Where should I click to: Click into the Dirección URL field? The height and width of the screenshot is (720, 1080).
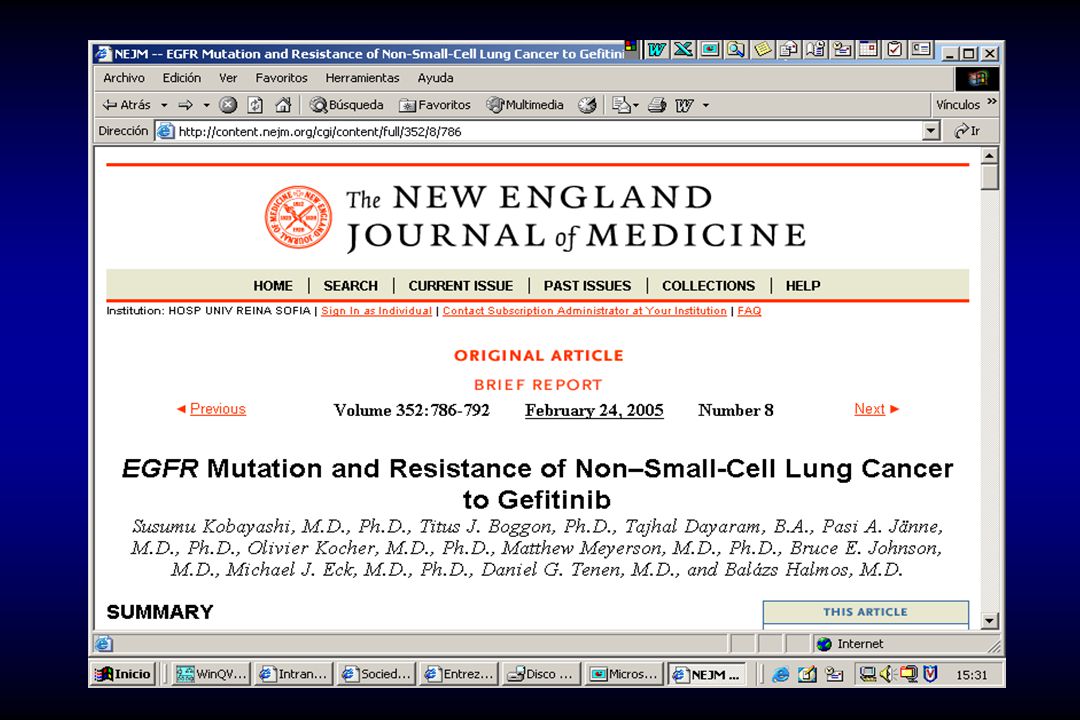tap(548, 131)
